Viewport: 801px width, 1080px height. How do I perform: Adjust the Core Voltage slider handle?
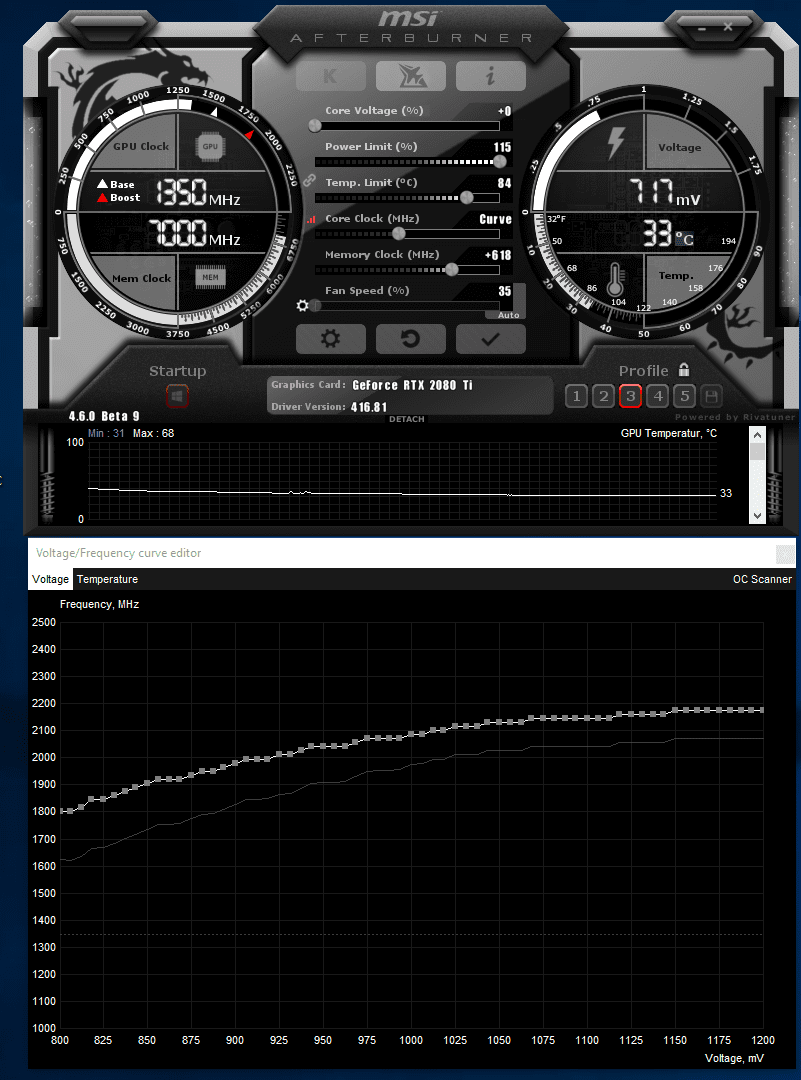pyautogui.click(x=315, y=125)
